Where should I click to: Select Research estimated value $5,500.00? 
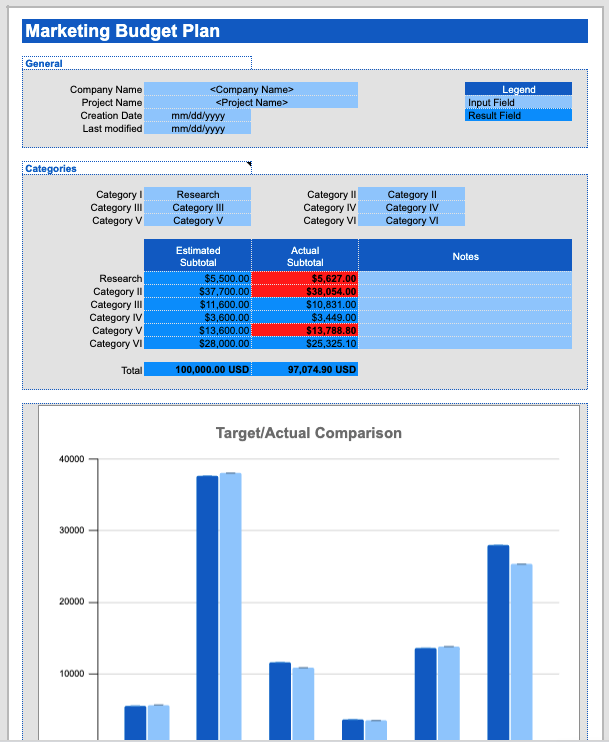(198, 278)
